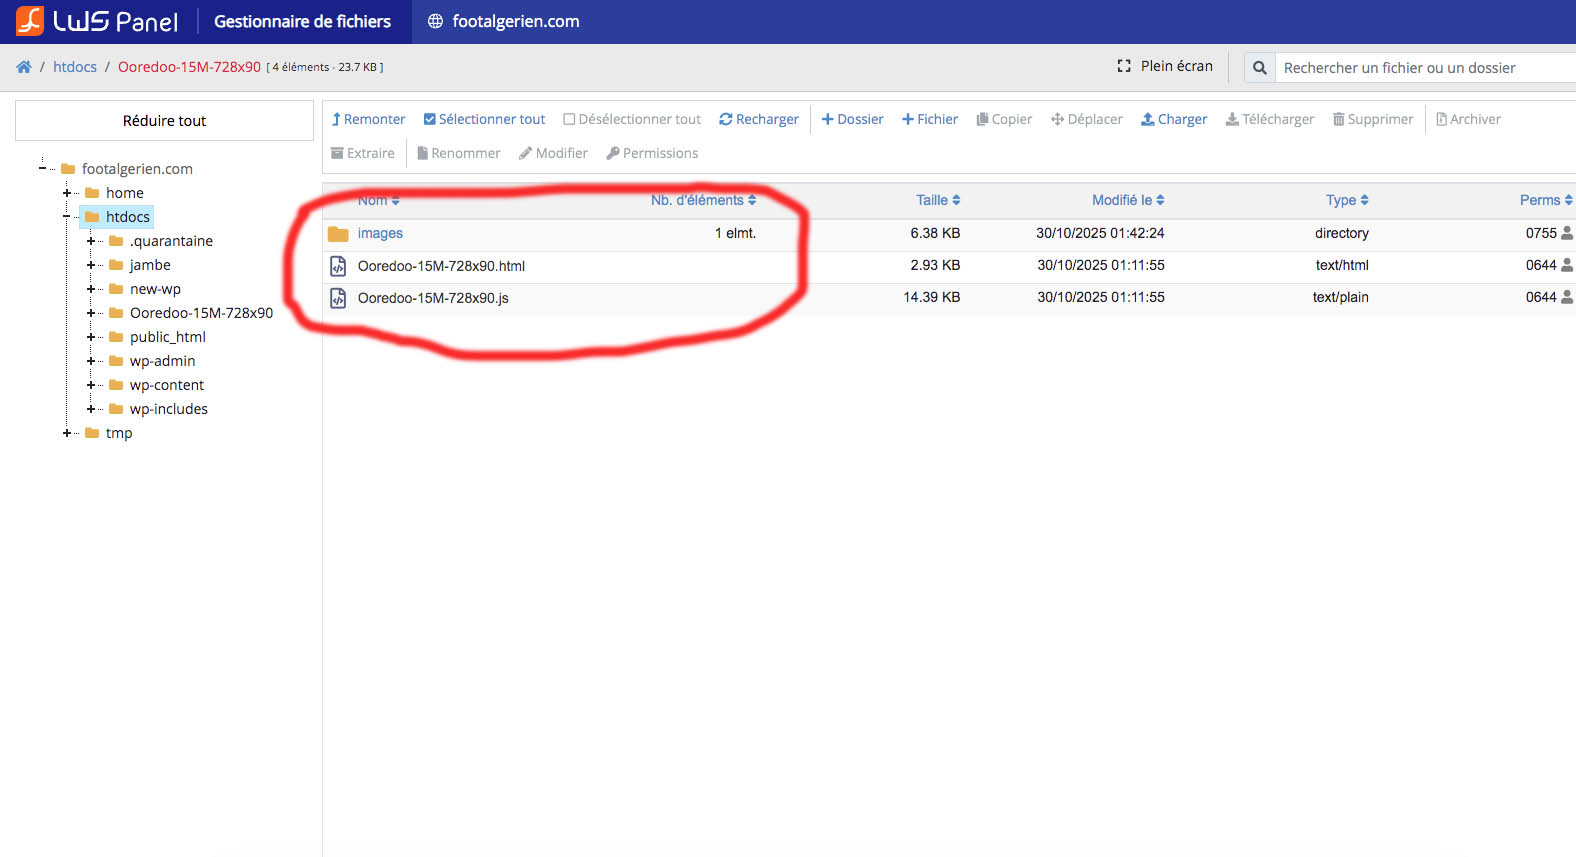Click Modifier in the toolbar

pyautogui.click(x=553, y=153)
